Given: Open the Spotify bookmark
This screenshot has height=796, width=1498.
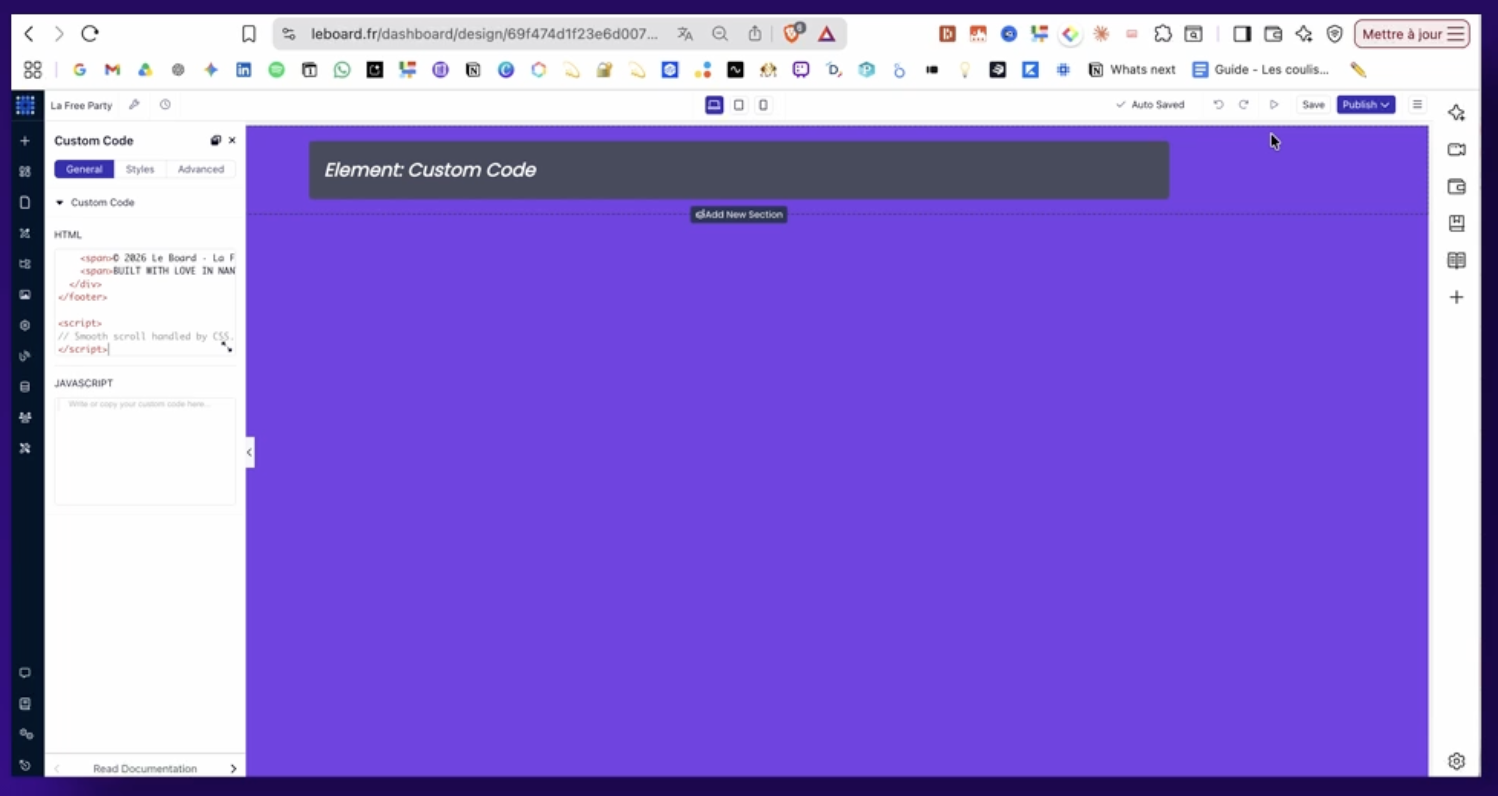Looking at the screenshot, I should (277, 70).
